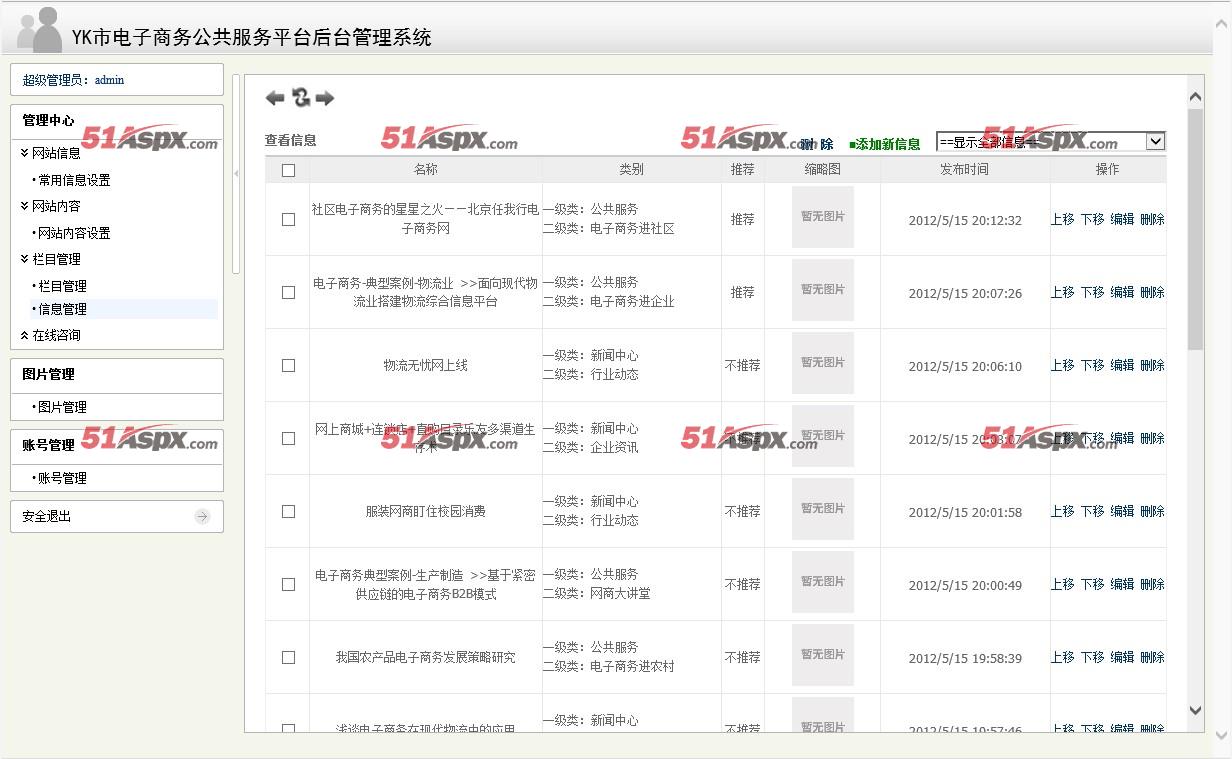Click 编辑 for 我国农产品电子商务发展策略研究 row
1232x759 pixels.
(x=1122, y=657)
